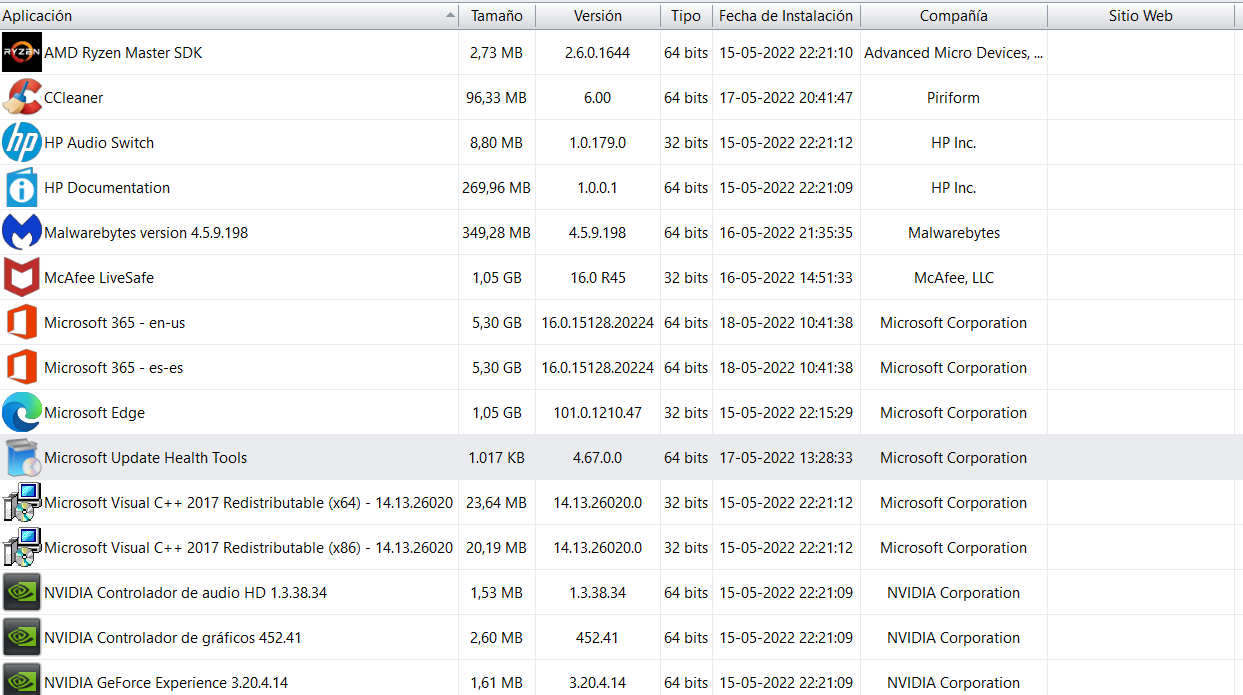This screenshot has height=695, width=1243.
Task: Click the 101.0.1210.47 version cell
Action: click(x=598, y=412)
